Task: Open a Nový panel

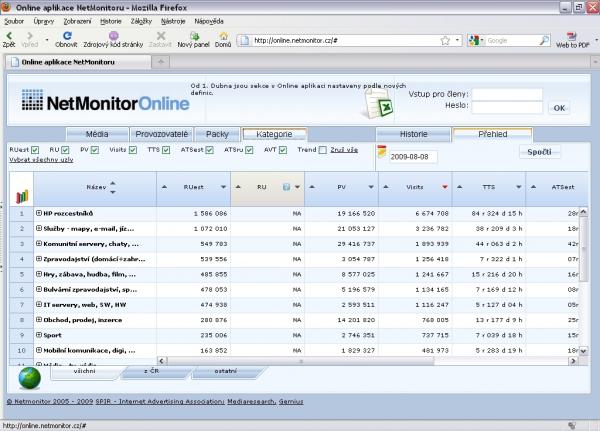Action: pyautogui.click(x=195, y=36)
